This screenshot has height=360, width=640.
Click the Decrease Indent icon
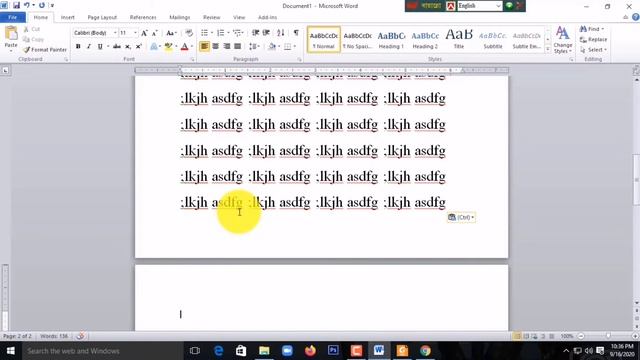point(256,33)
